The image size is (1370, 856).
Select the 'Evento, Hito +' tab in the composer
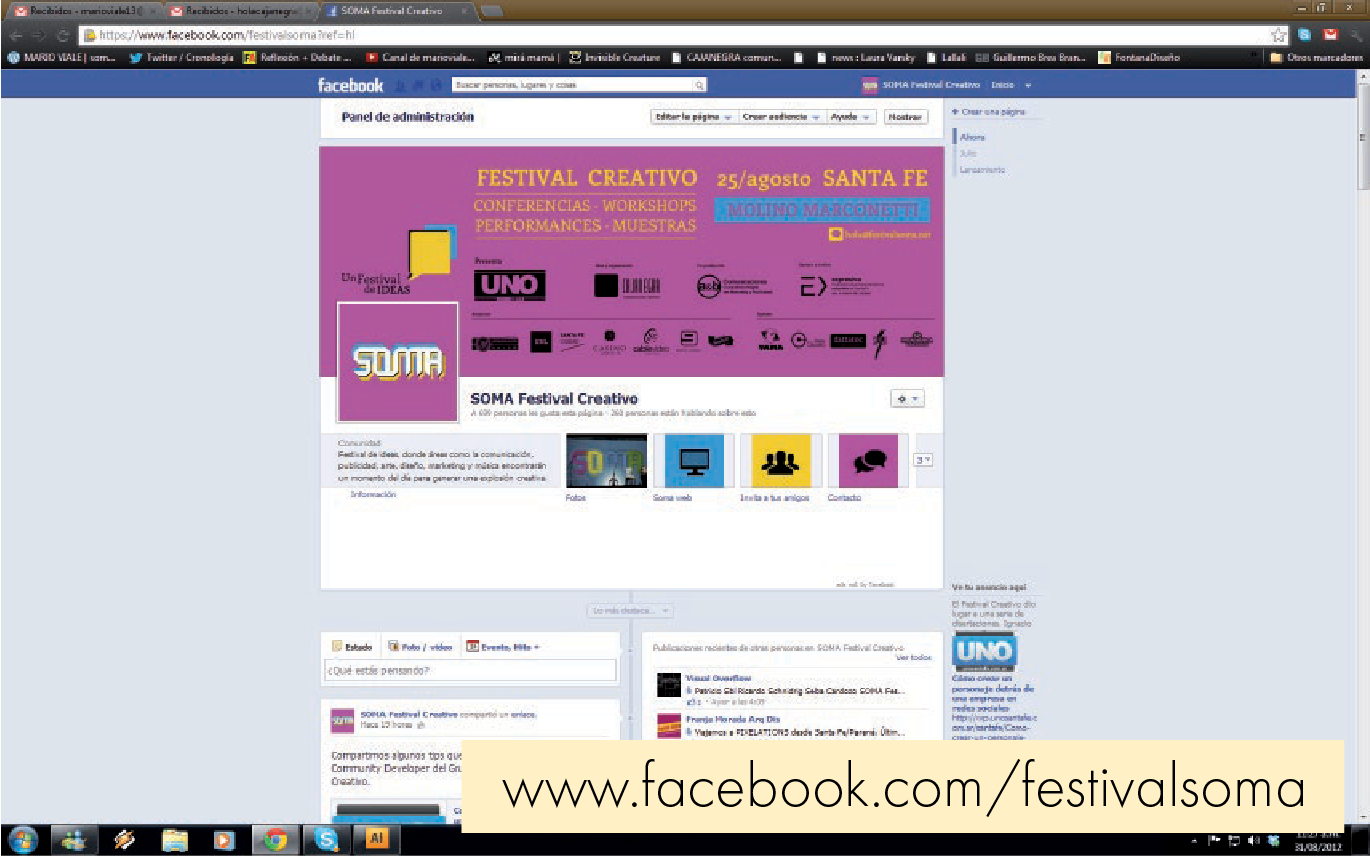pos(503,647)
